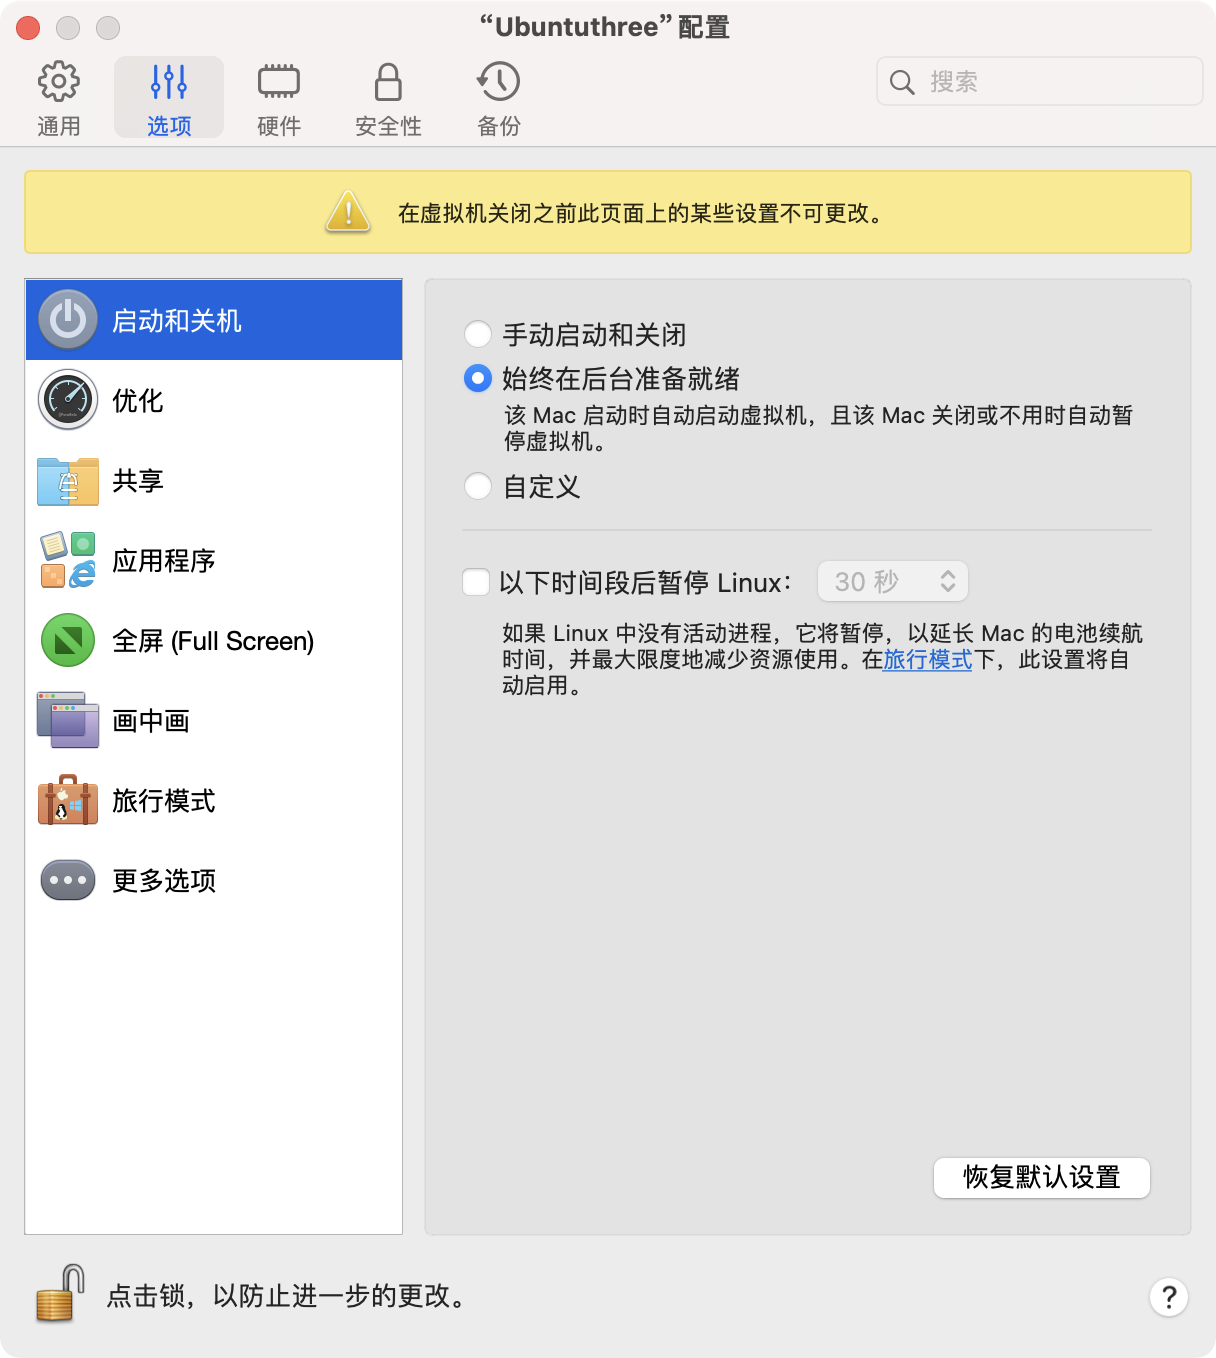Image resolution: width=1216 pixels, height=1358 pixels.
Task: Click the golden lock to prevent changes
Action: (60, 1293)
